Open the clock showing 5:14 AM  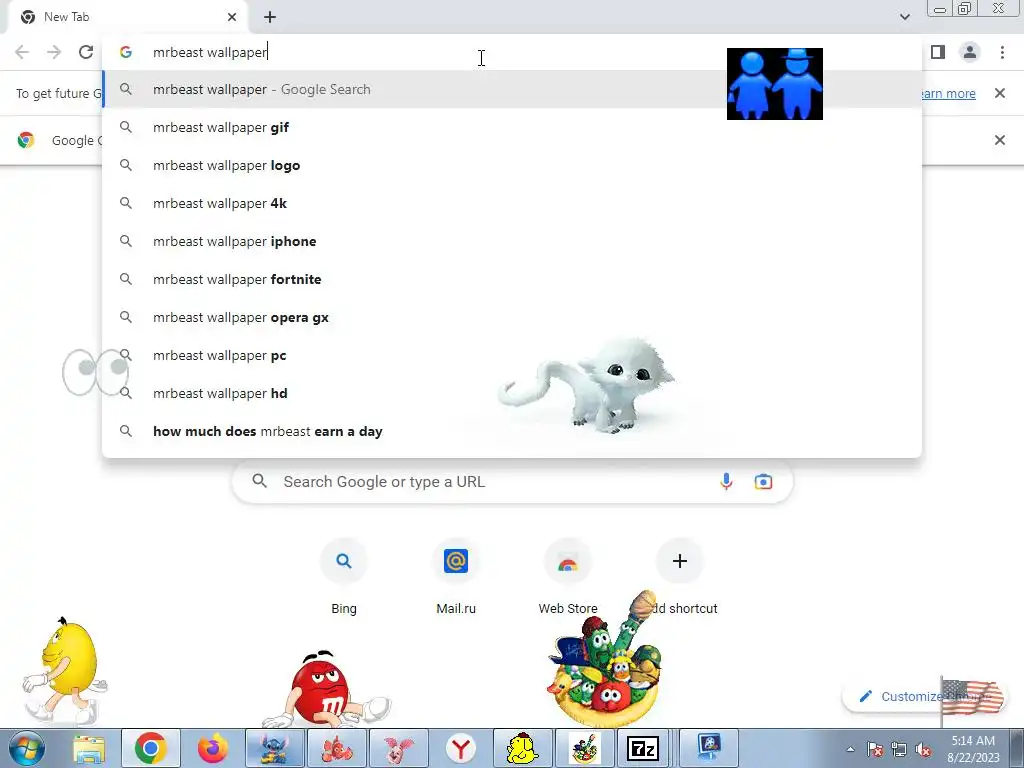[x=973, y=749]
